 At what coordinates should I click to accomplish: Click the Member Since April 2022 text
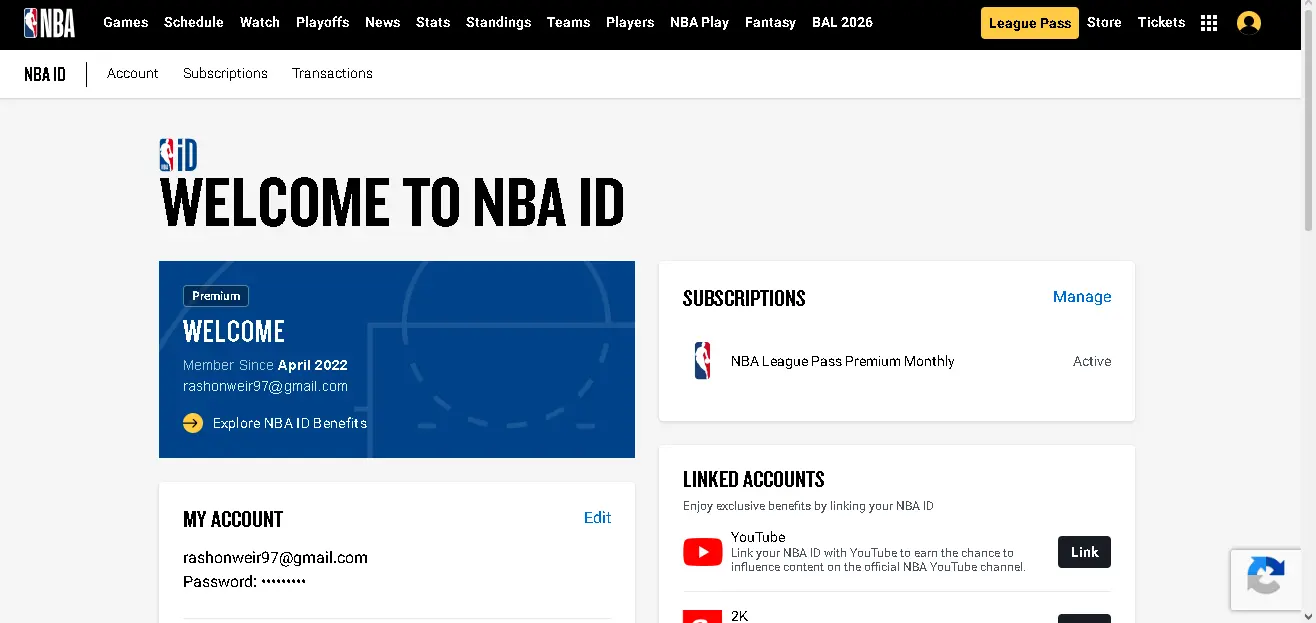click(265, 365)
